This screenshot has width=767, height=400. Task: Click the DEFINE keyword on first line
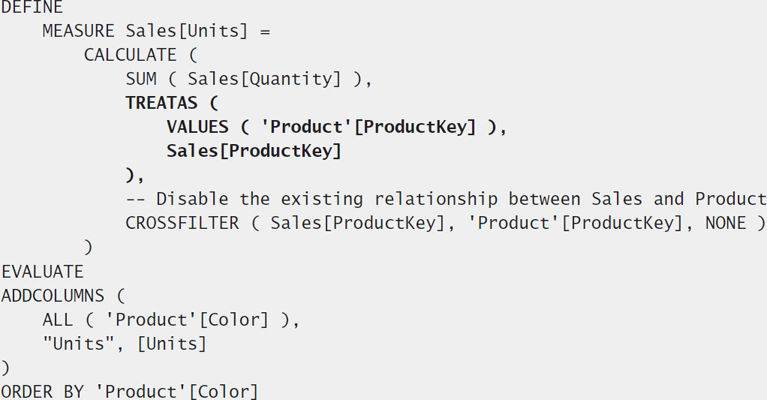click(32, 7)
